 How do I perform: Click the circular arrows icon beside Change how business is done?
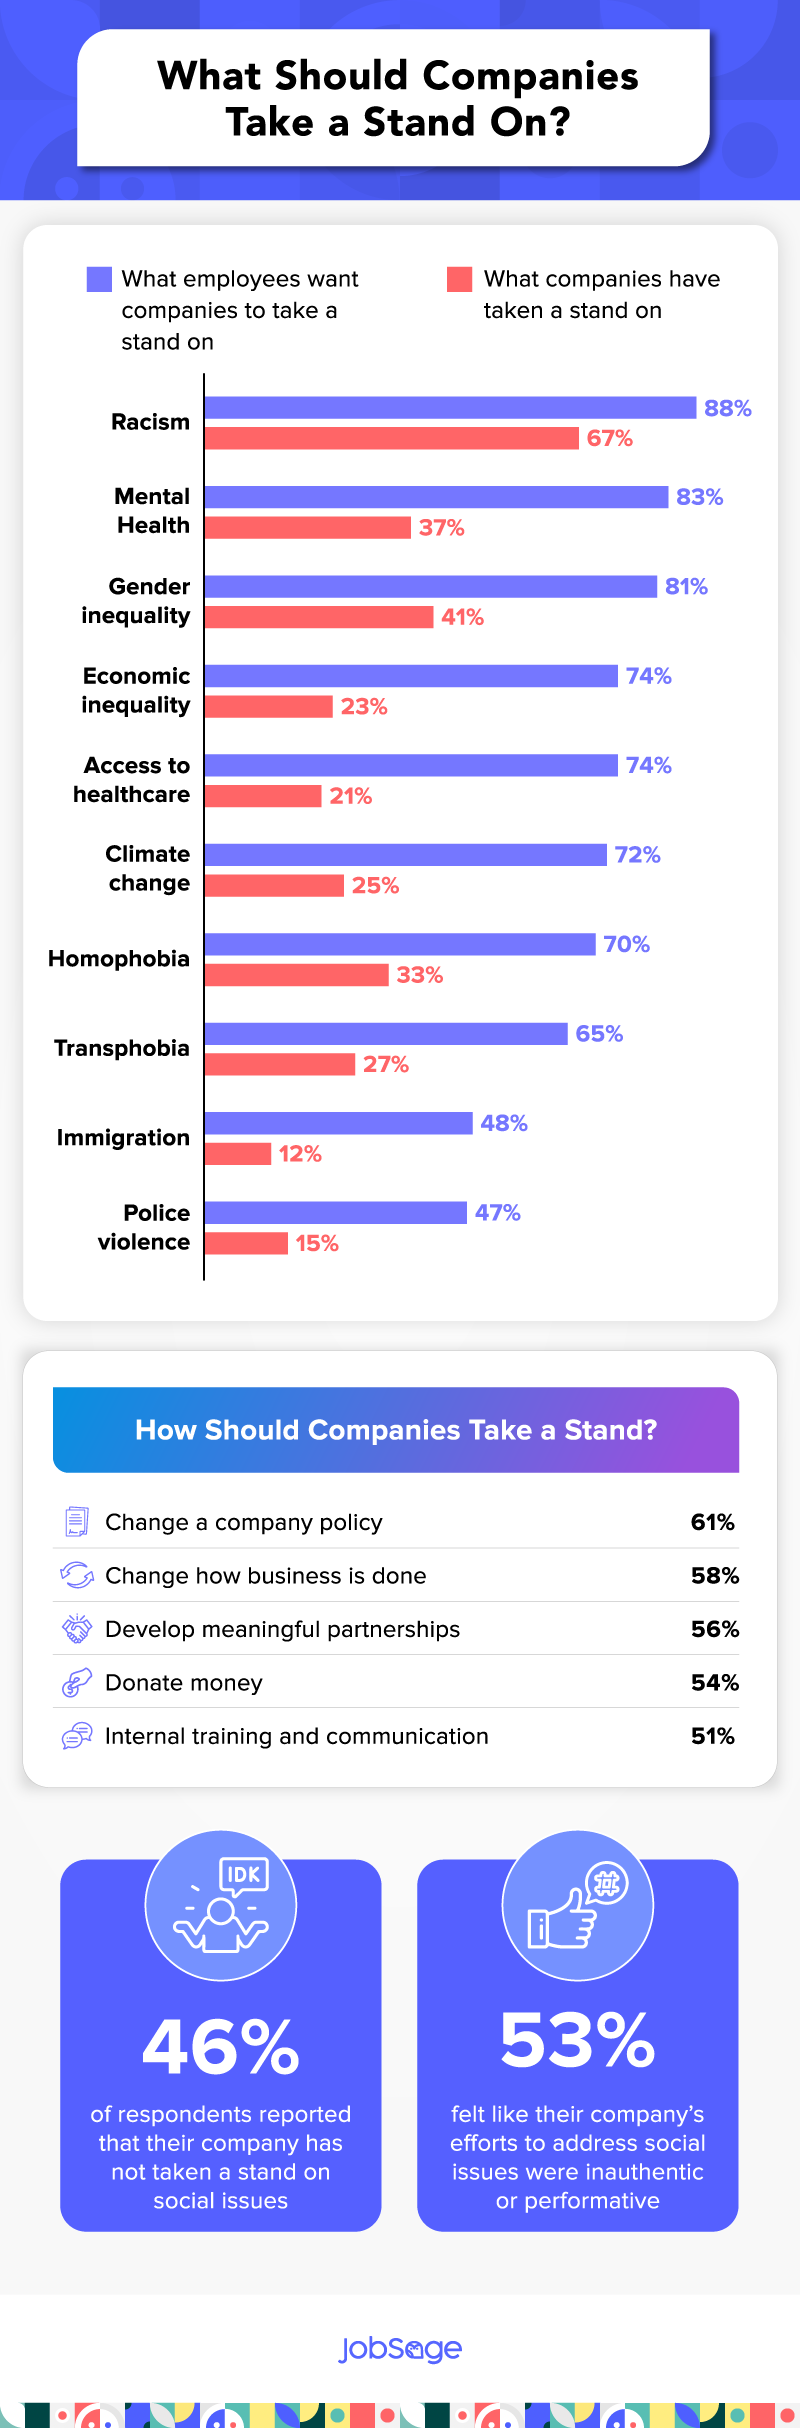coord(76,1575)
